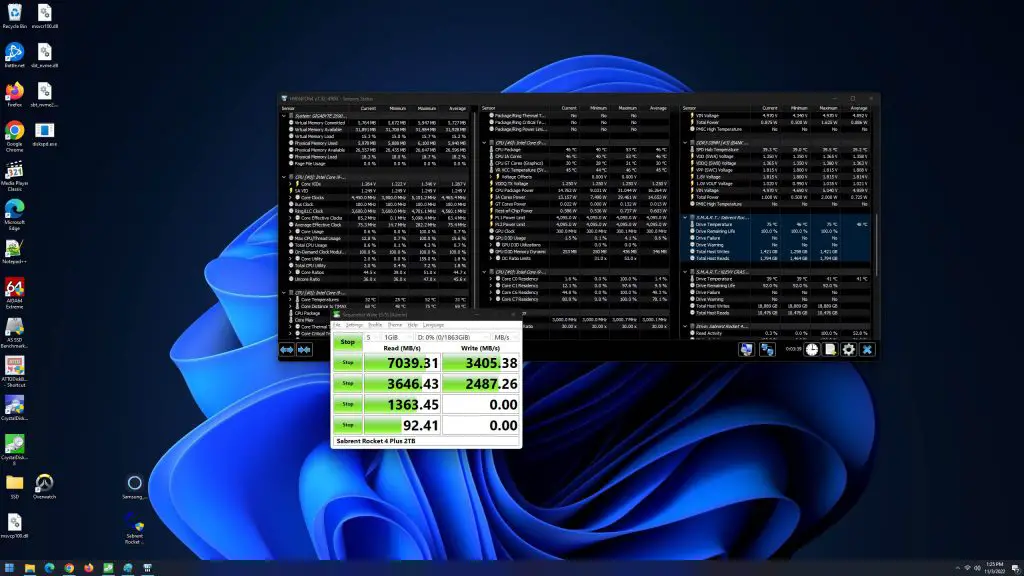Click HWiNFO logging sheet icon
Image resolution: width=1024 pixels, height=576 pixels.
(x=829, y=350)
